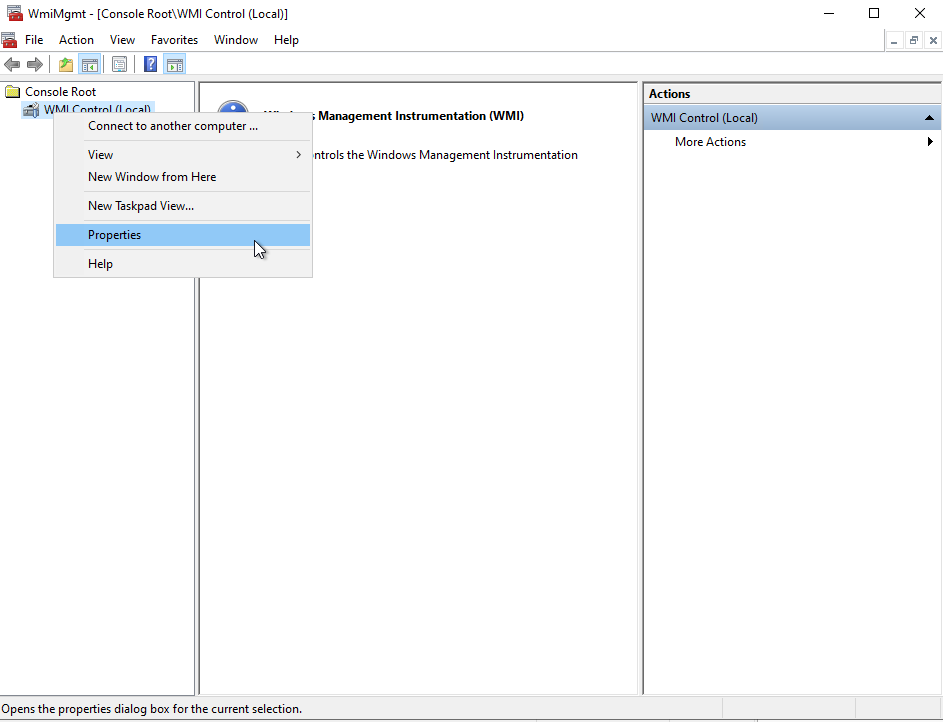Viewport: 943px width, 722px height.
Task: Toggle Show/Hide Console Tree toolbar icon
Action: click(x=90, y=65)
